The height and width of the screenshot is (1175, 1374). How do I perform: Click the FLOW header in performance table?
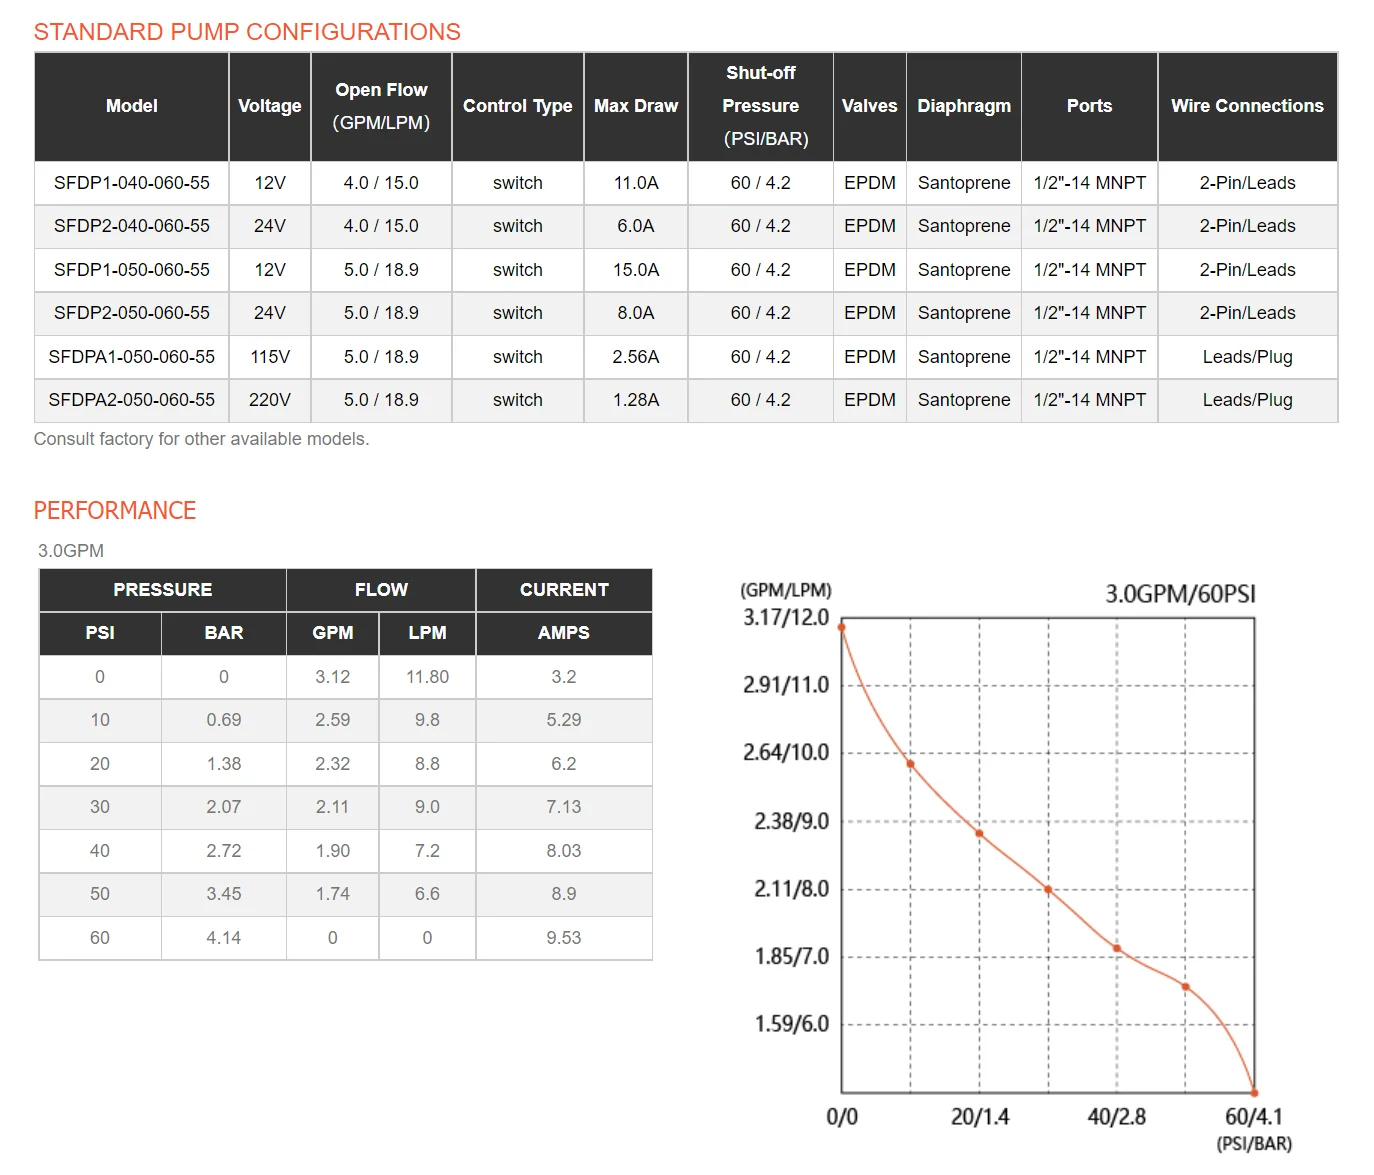[x=381, y=590]
